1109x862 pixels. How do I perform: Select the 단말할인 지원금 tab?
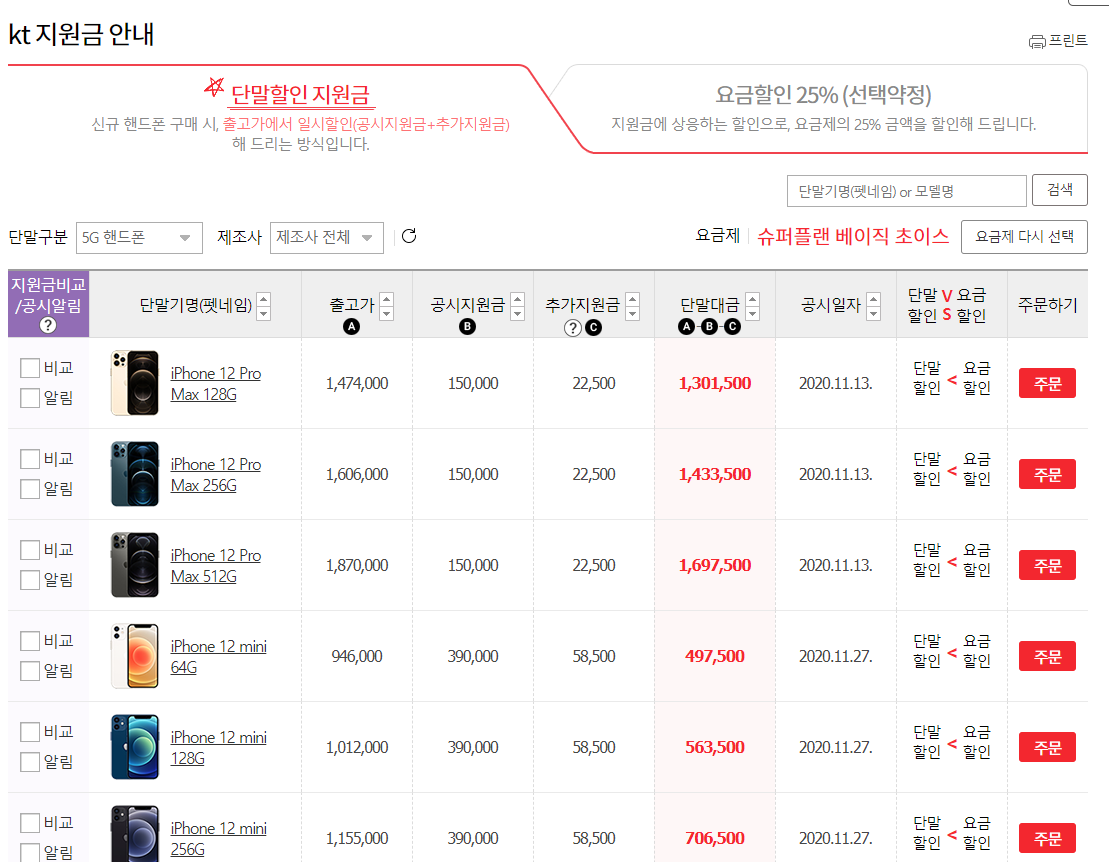click(x=301, y=94)
